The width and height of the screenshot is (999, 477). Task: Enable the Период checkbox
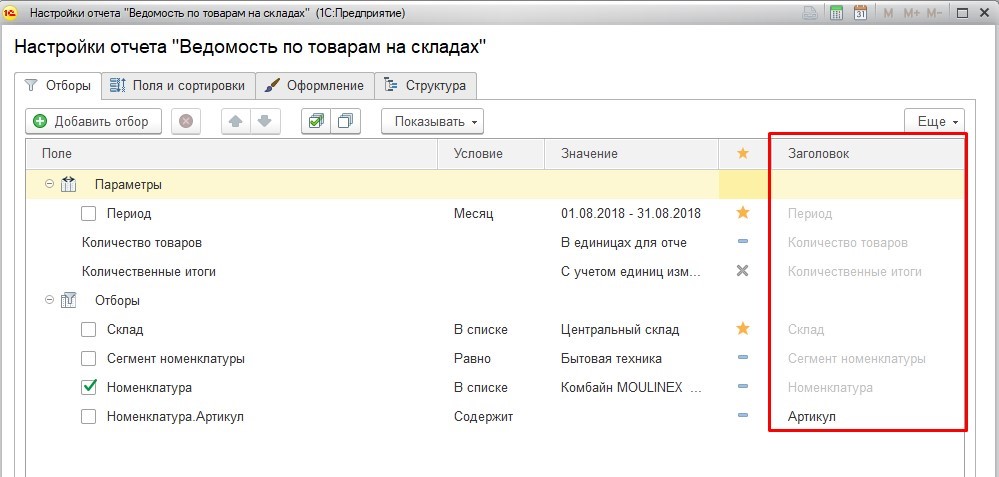89,213
